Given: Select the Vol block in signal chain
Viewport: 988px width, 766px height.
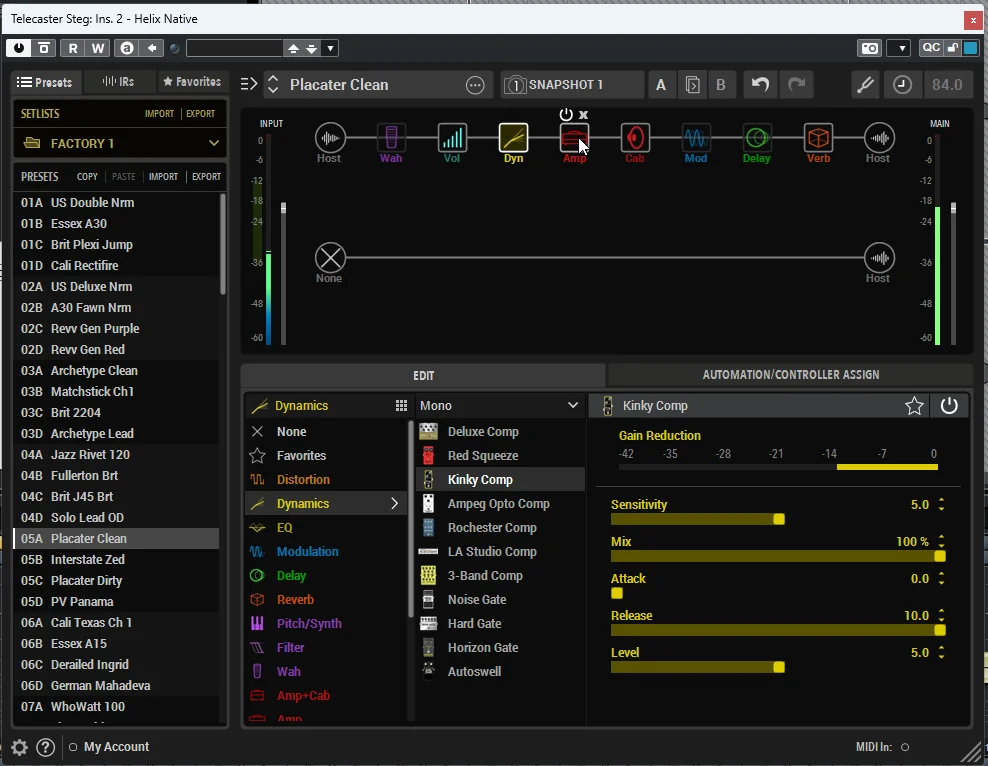Looking at the screenshot, I should click(452, 137).
